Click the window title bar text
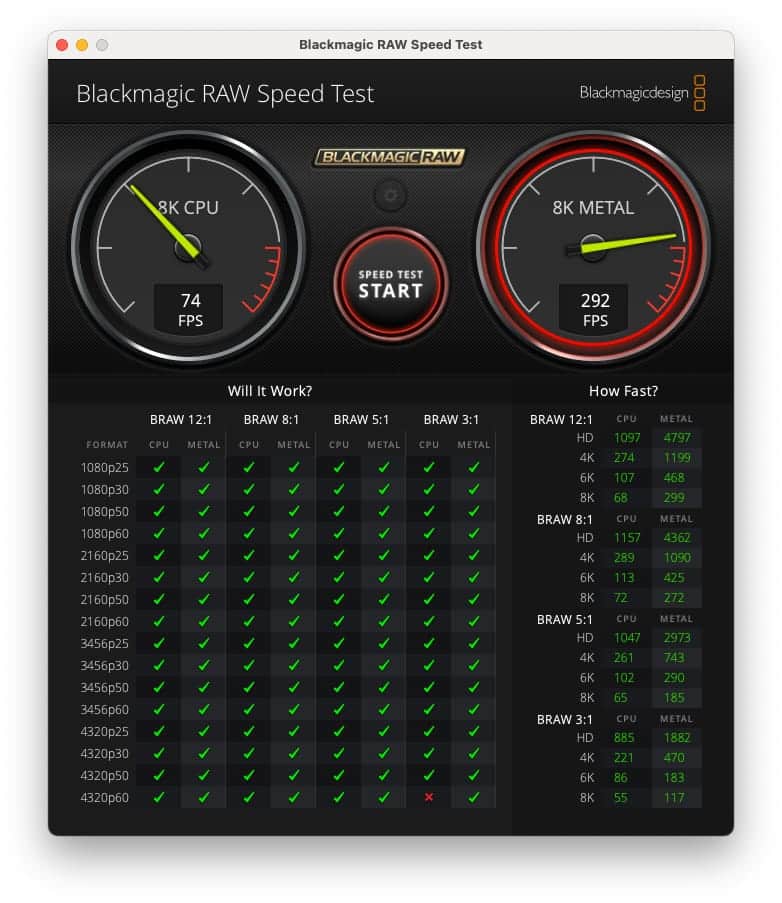This screenshot has width=782, height=903. coord(390,44)
